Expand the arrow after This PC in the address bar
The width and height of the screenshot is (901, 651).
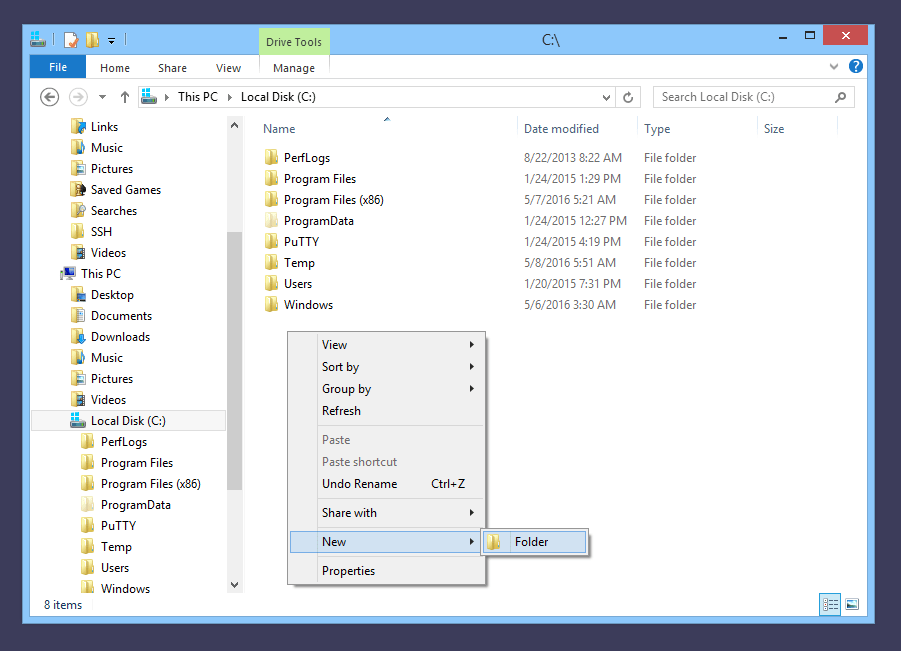point(229,97)
